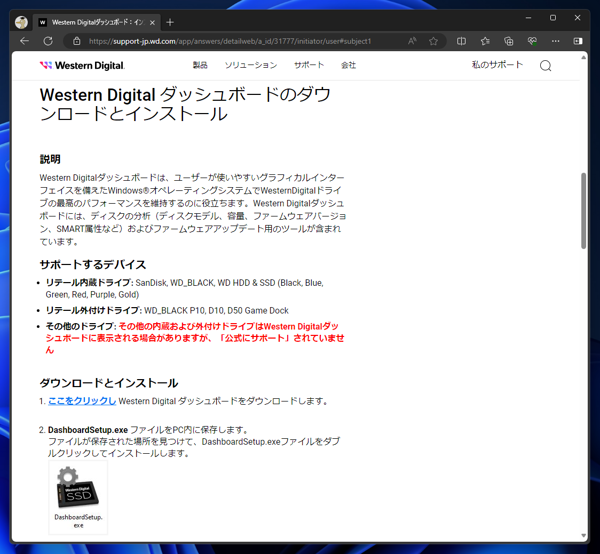600x554 pixels.
Task: Click the ここをクリックし download link
Action: pyautogui.click(x=82, y=401)
